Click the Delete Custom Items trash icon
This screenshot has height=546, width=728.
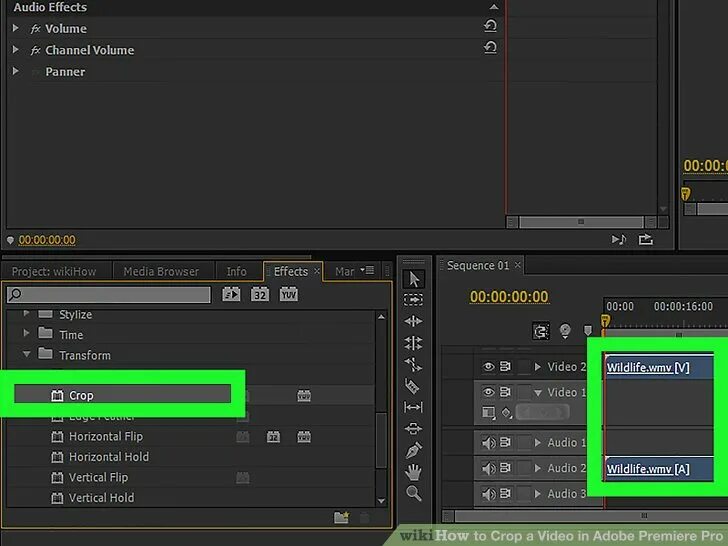(364, 518)
